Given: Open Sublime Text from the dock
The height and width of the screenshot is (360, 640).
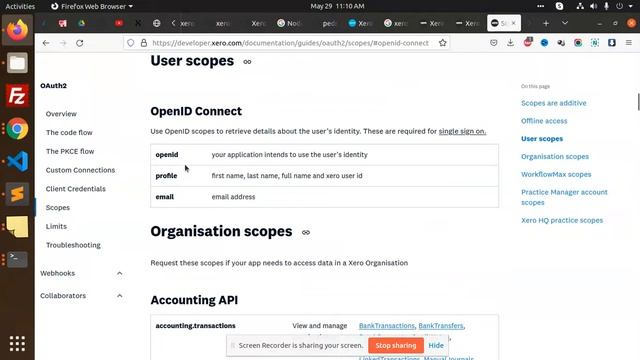Looking at the screenshot, I should (x=17, y=194).
